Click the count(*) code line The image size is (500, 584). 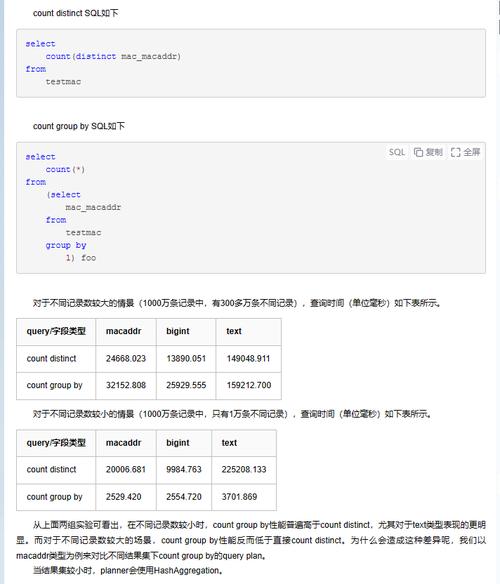click(65, 169)
